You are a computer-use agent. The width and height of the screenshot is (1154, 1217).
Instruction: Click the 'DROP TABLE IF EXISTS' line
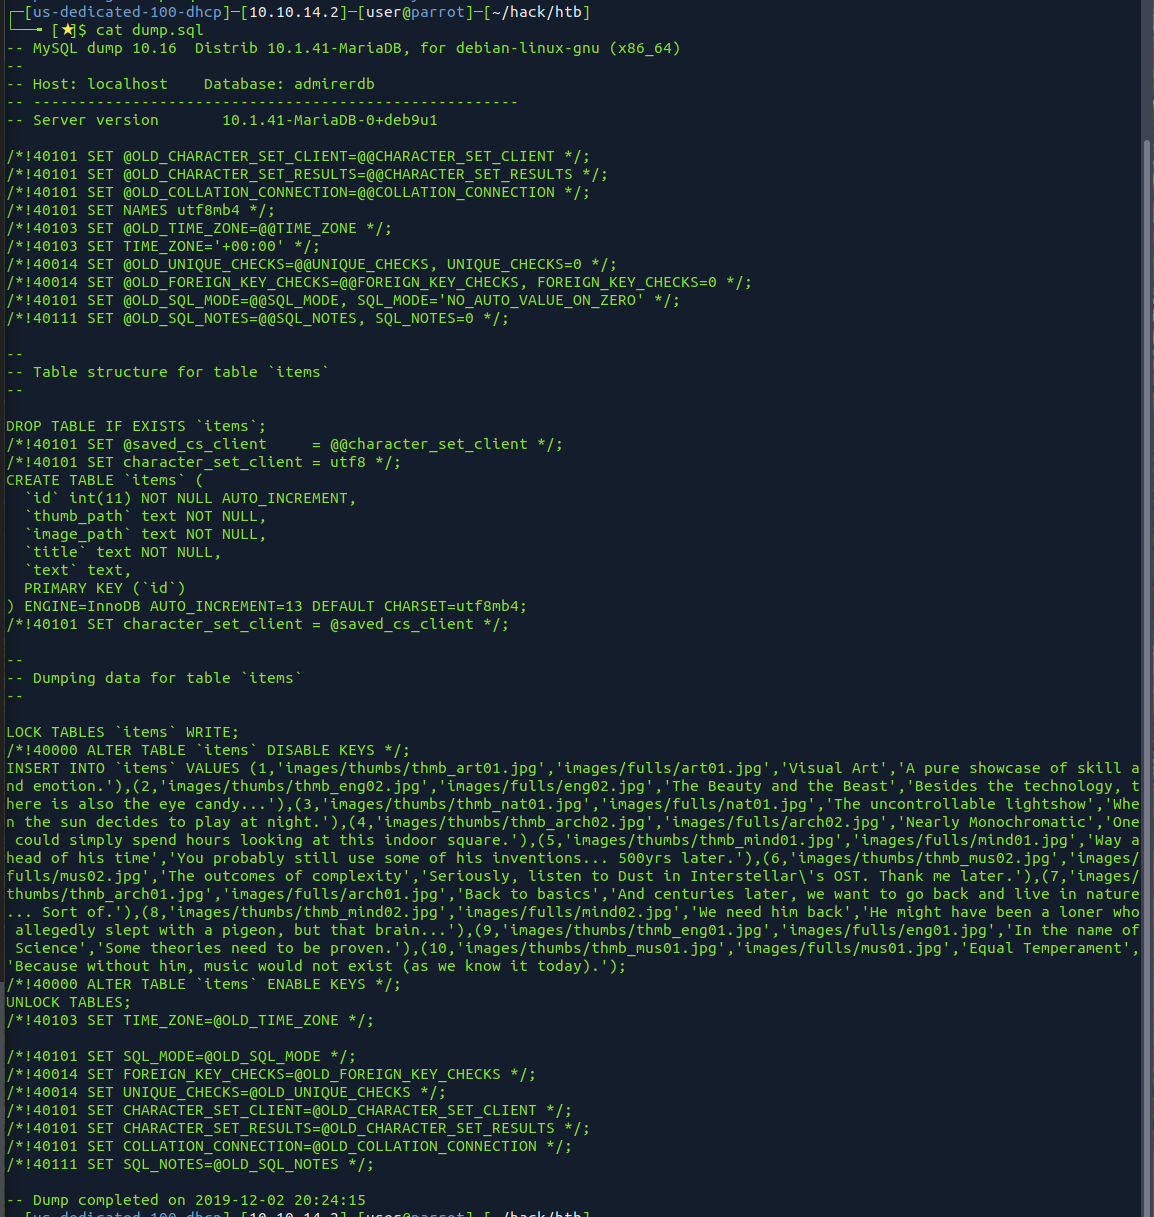coord(136,426)
